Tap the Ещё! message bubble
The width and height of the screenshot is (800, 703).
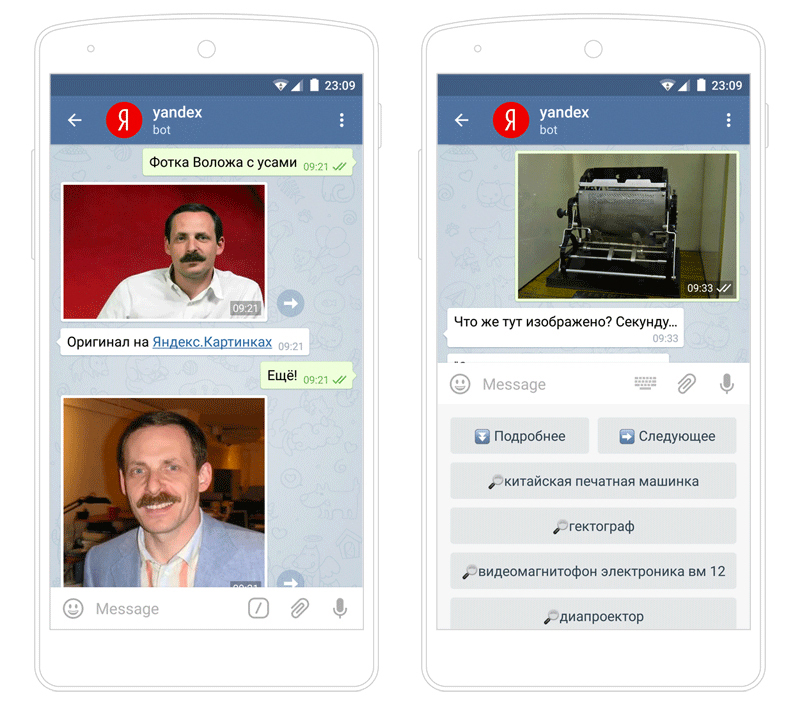point(307,376)
